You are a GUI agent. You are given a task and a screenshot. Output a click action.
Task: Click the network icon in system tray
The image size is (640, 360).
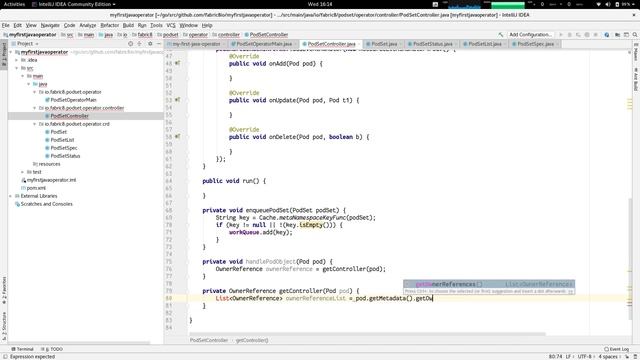(x=598, y=4)
